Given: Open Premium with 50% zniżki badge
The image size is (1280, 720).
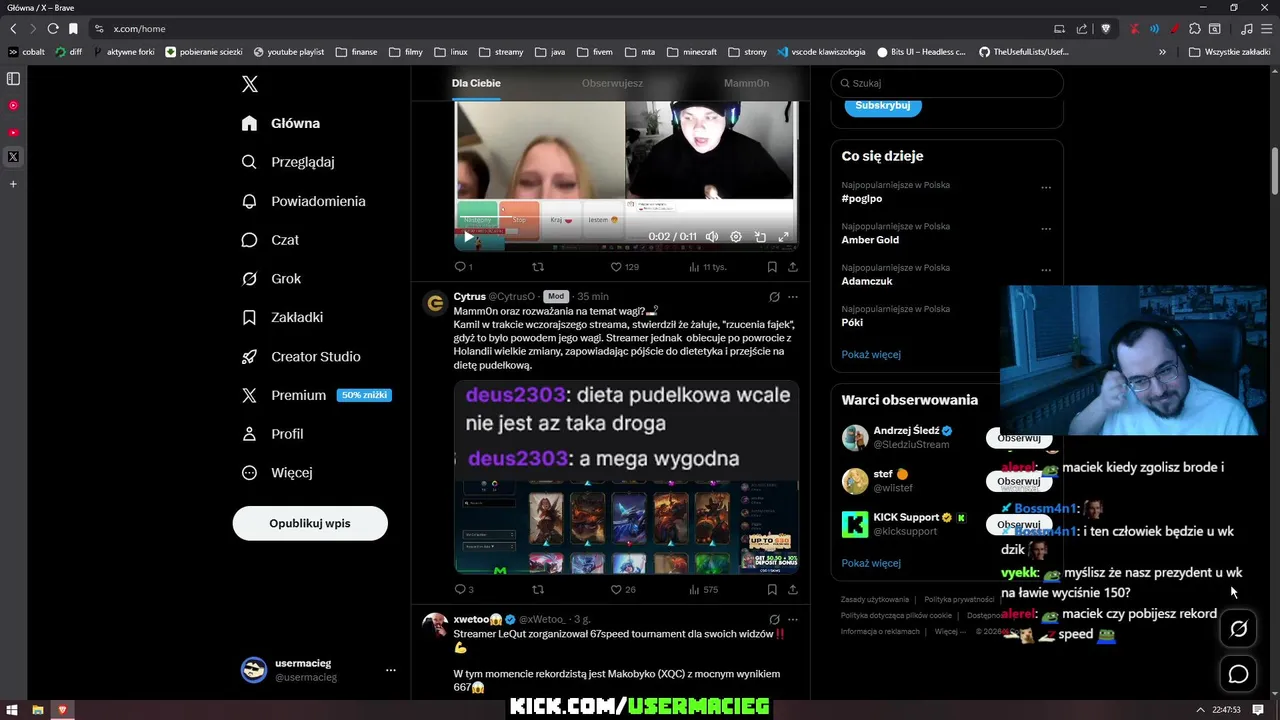Looking at the screenshot, I should (x=316, y=395).
